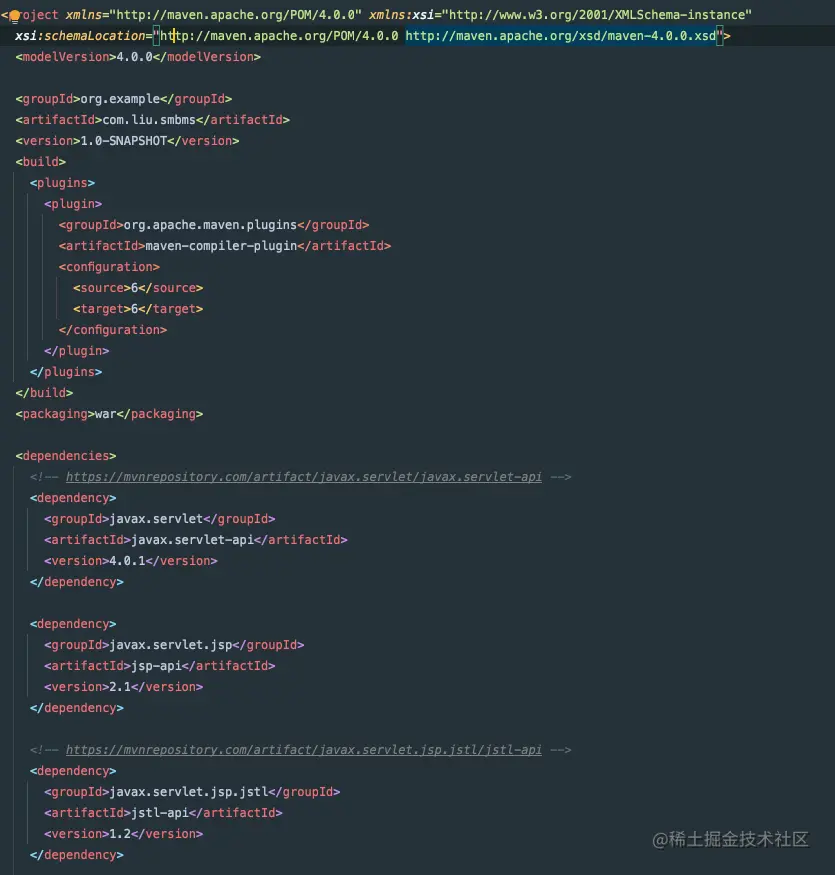This screenshot has width=835, height=875.
Task: Click the jstl-api artifactId line
Action: (x=164, y=813)
